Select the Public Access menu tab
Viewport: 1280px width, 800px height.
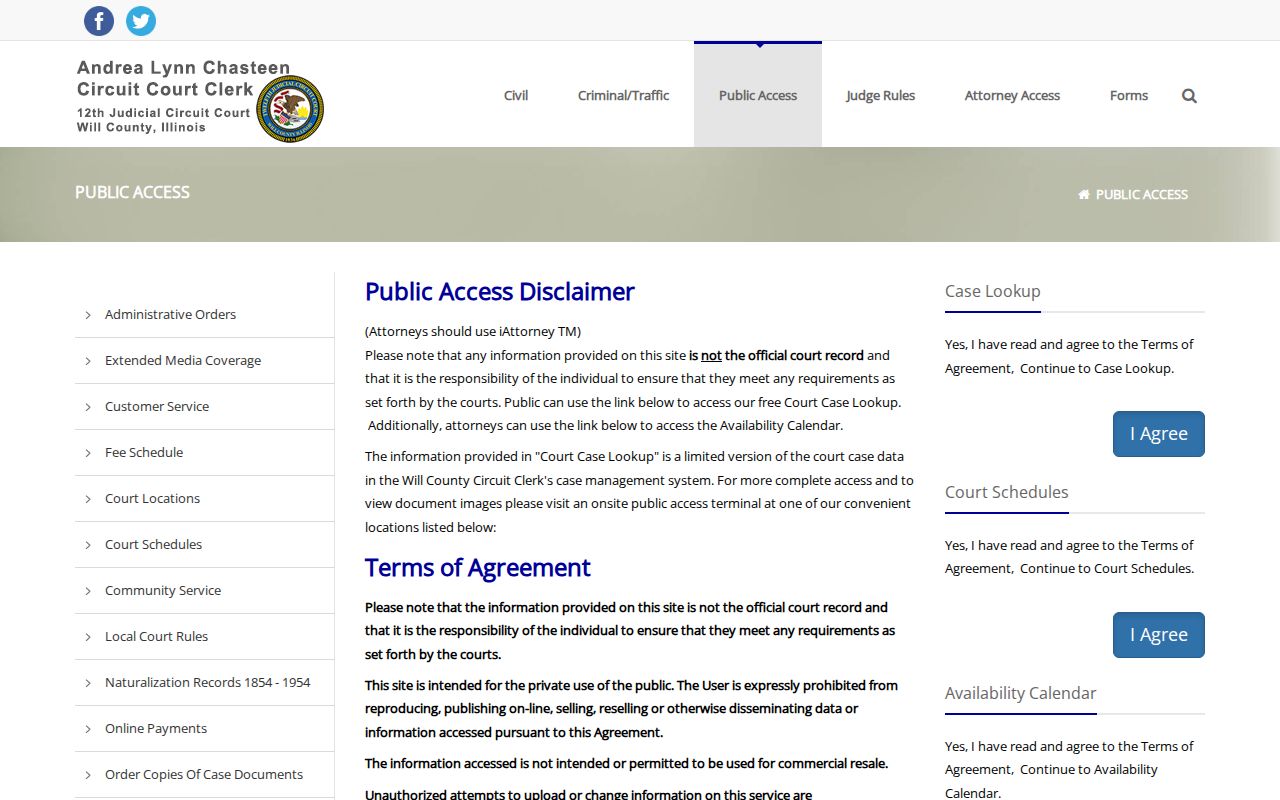pos(758,96)
